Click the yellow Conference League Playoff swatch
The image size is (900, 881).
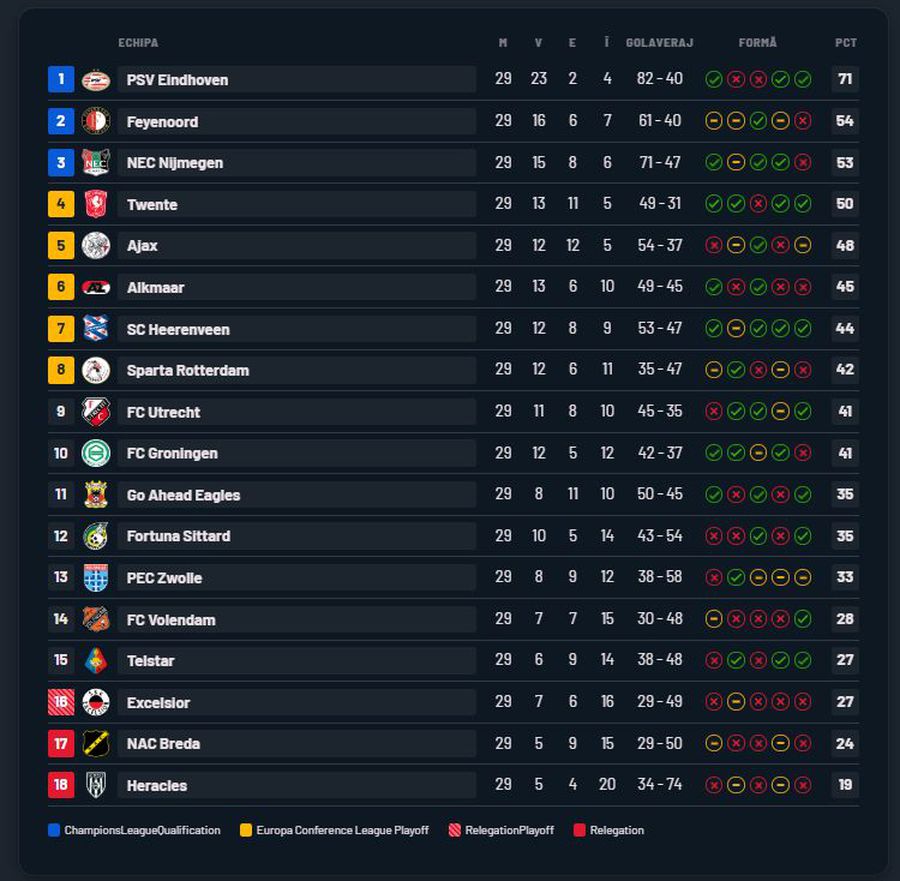246,830
